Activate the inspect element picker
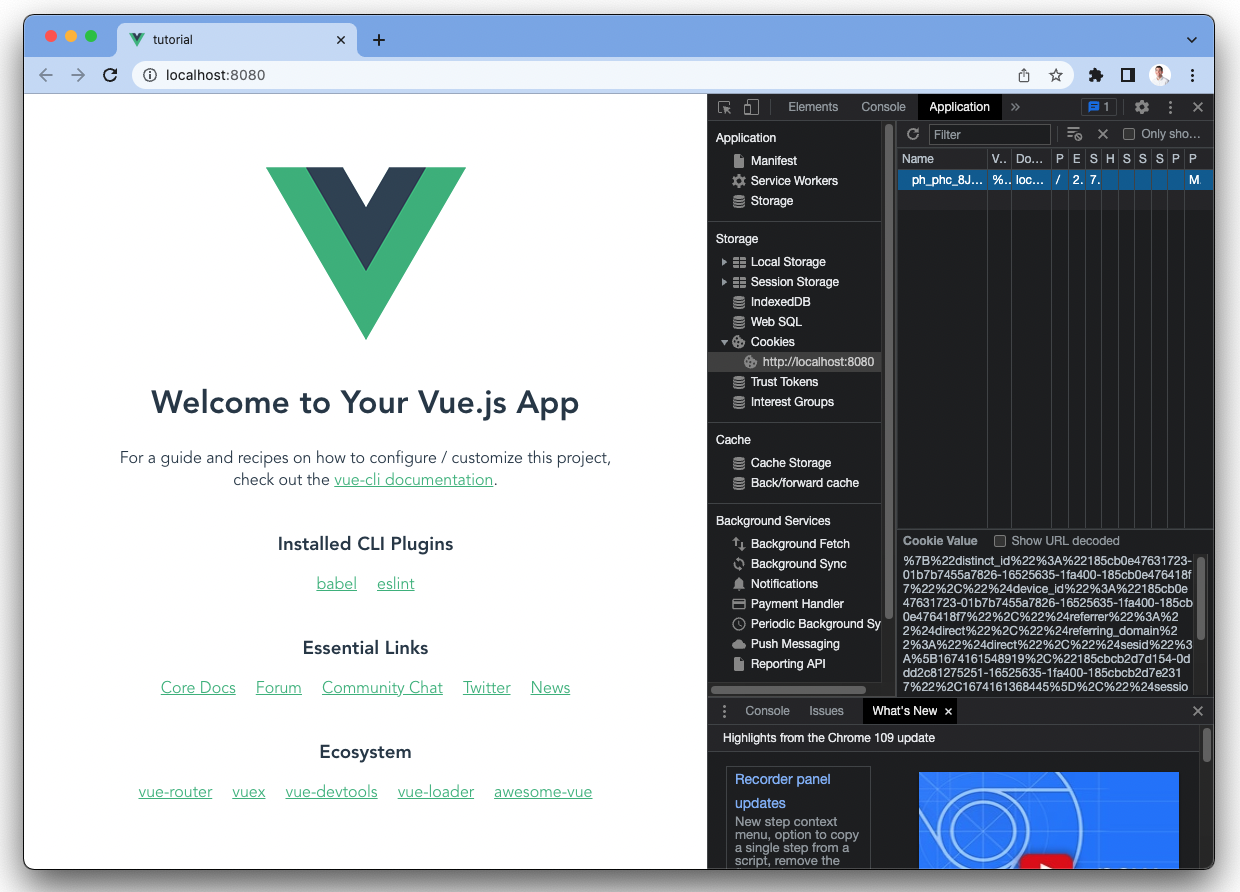Screen dimensions: 1240x892 click(x=725, y=107)
